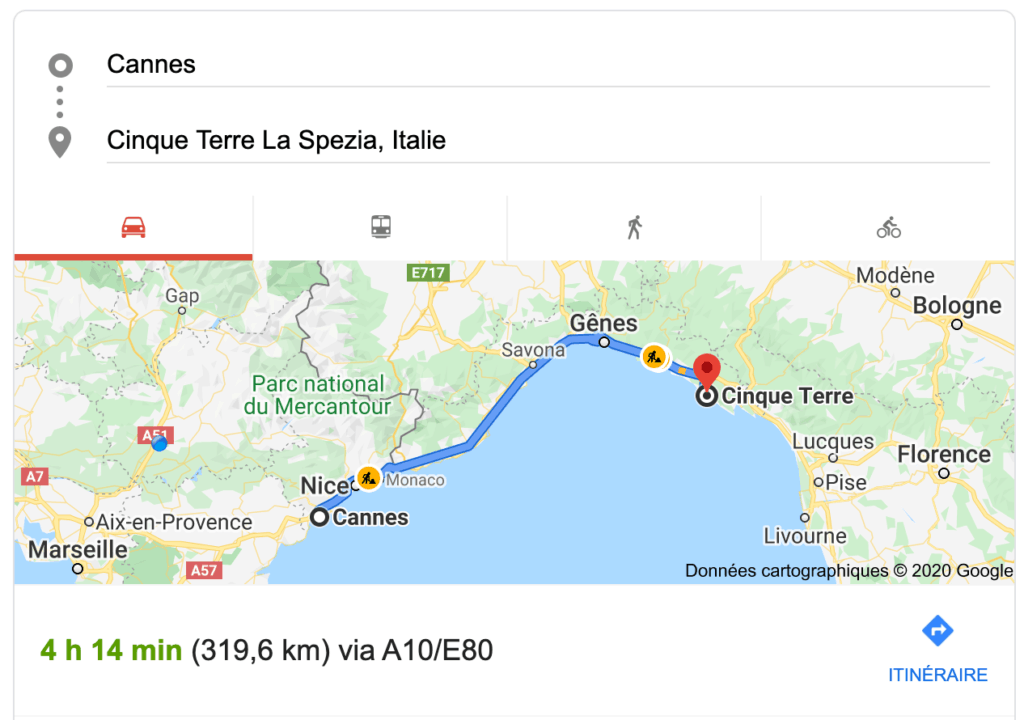Click the red destination pin on map

tap(708, 371)
